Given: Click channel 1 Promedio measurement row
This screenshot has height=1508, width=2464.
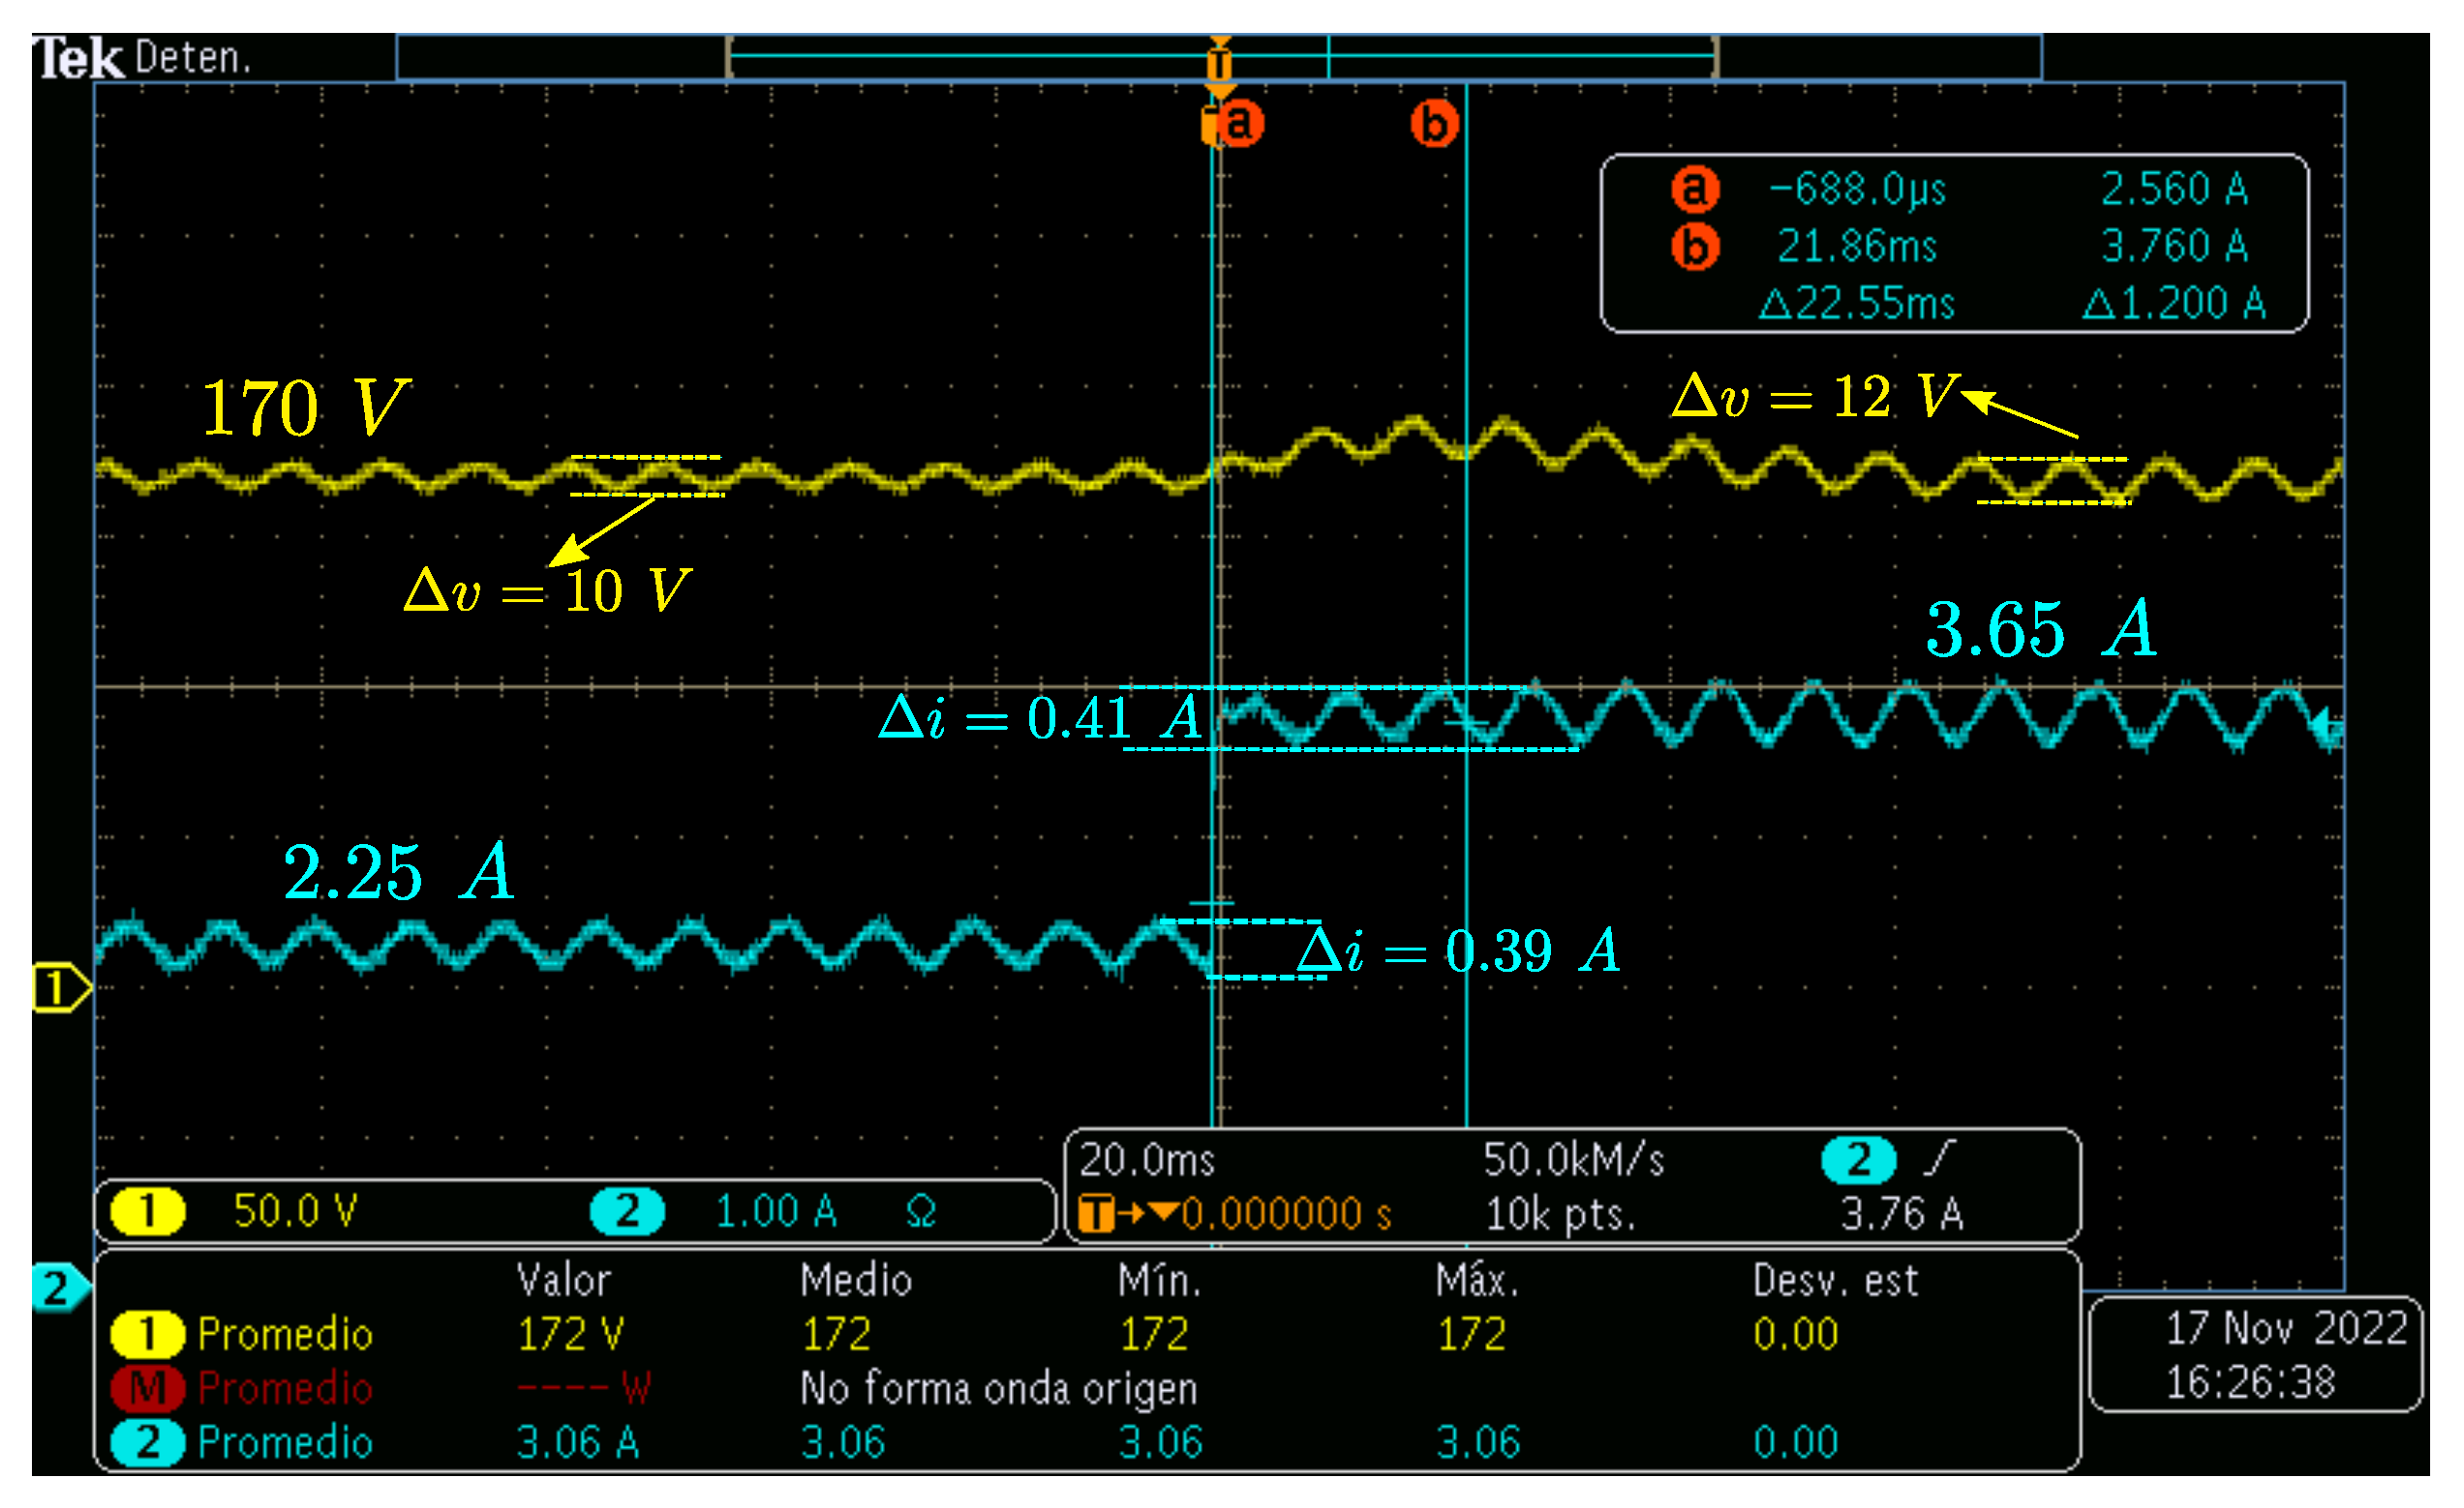Looking at the screenshot, I should [x=285, y=1334].
